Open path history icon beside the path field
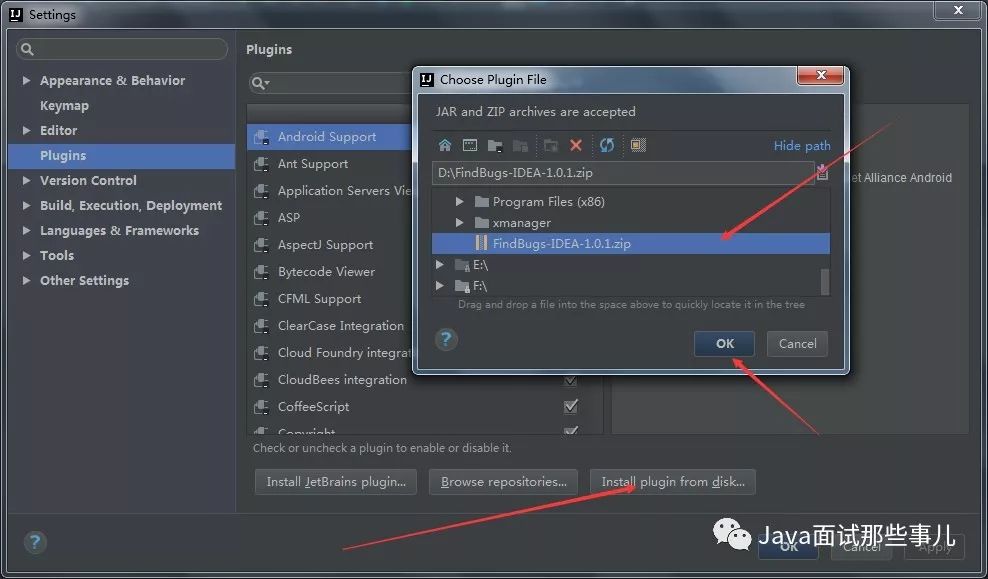This screenshot has height=579, width=988. (822, 172)
